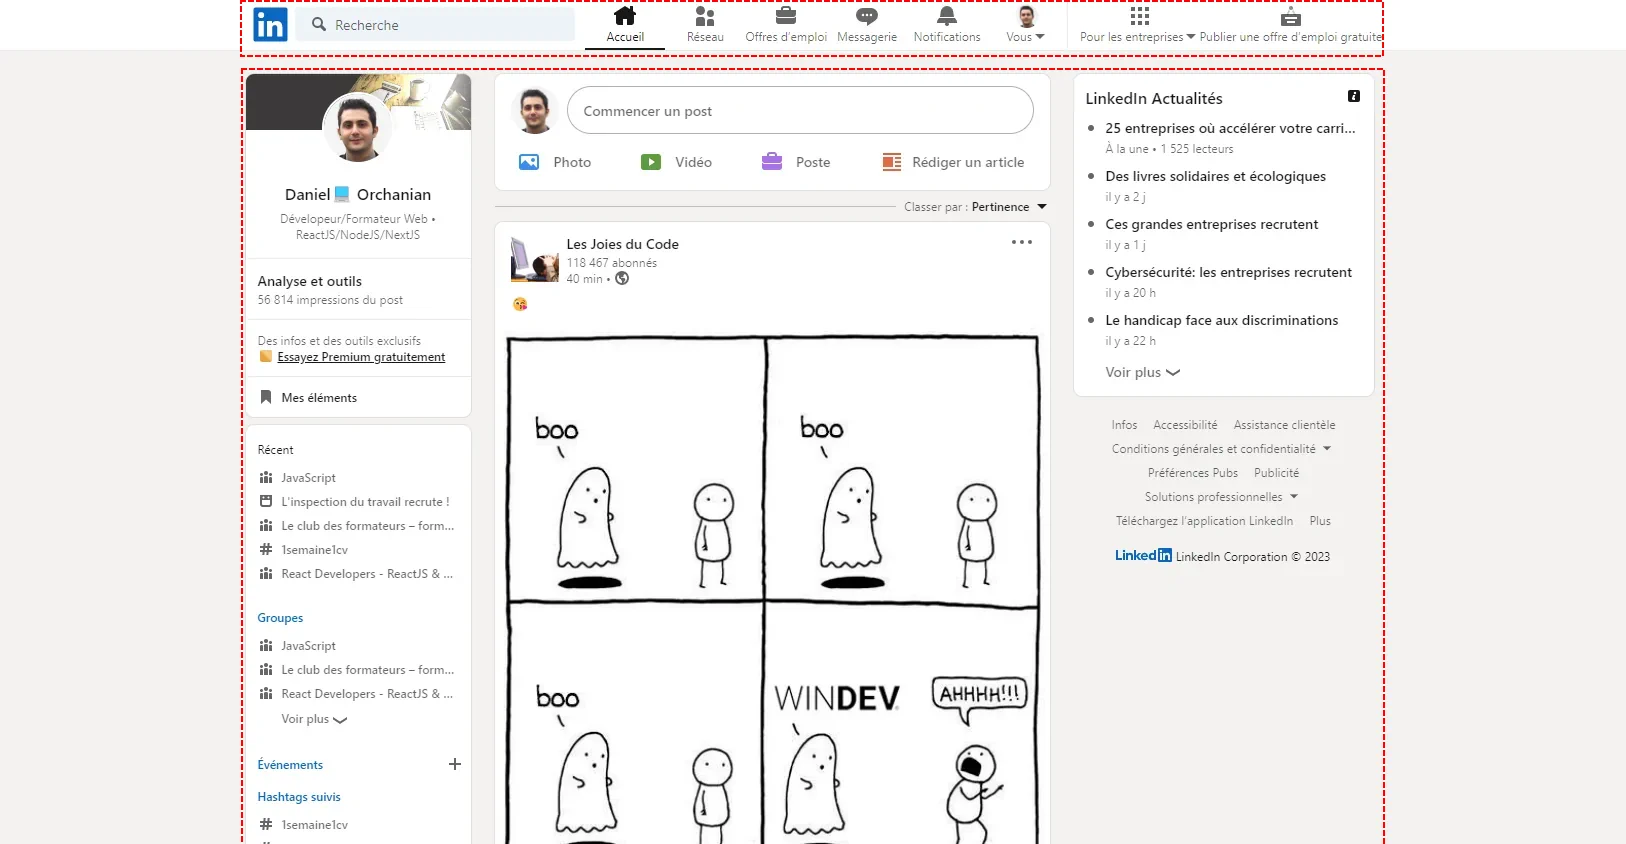Go to the Accueil home tab
The image size is (1626, 844).
(625, 26)
